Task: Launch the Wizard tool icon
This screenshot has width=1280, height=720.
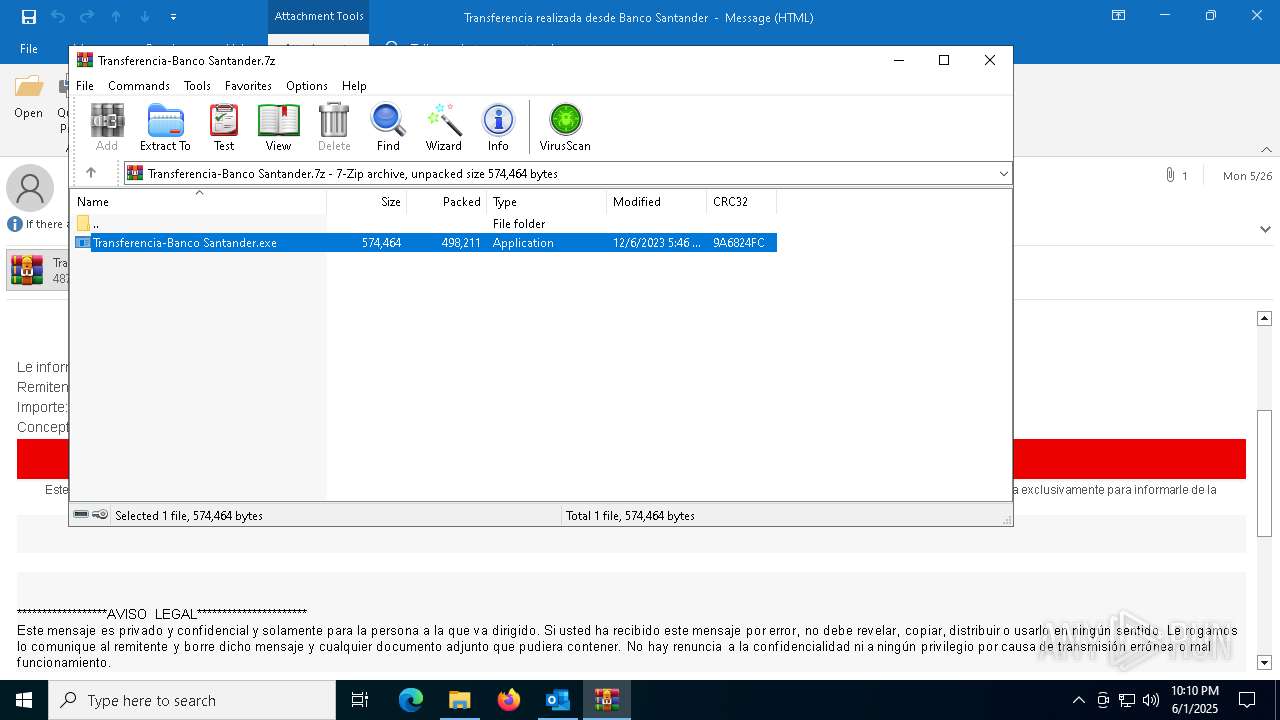Action: click(x=443, y=127)
